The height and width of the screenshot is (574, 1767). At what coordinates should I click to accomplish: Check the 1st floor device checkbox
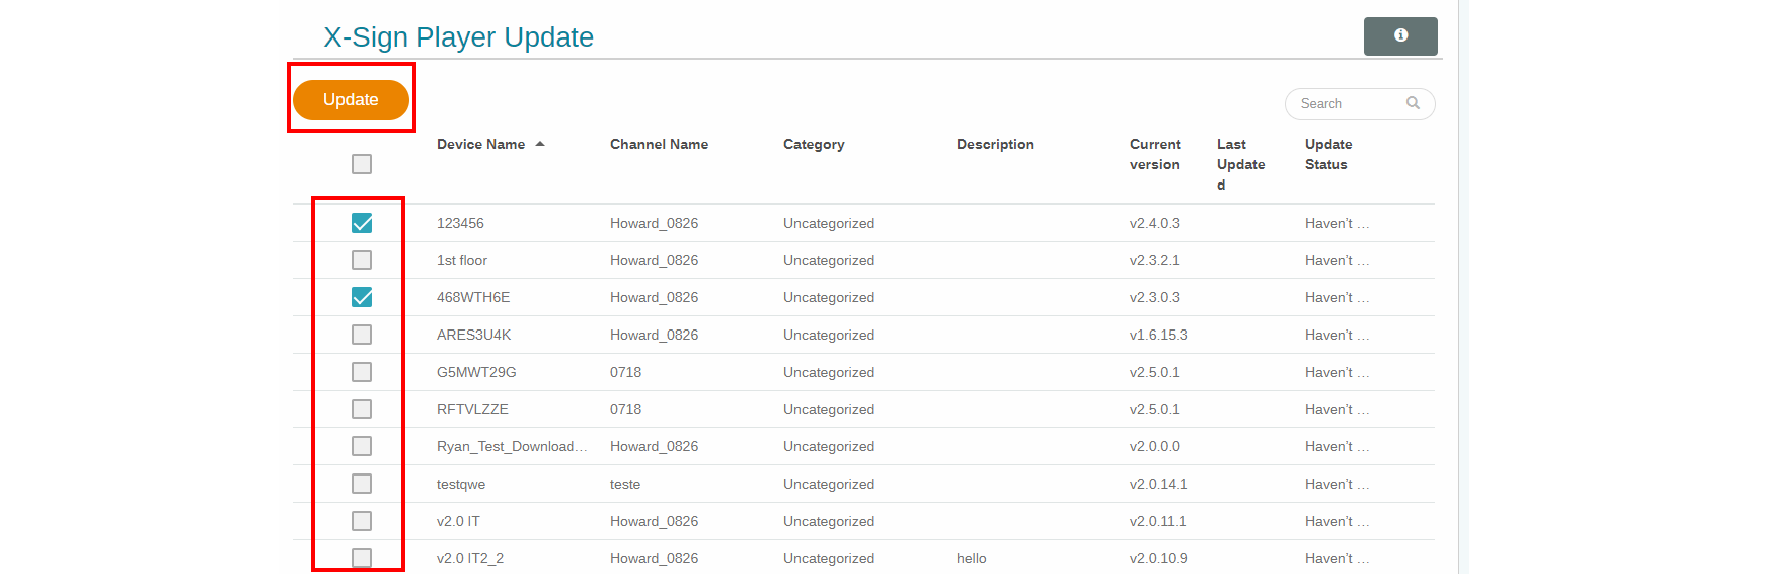point(362,260)
